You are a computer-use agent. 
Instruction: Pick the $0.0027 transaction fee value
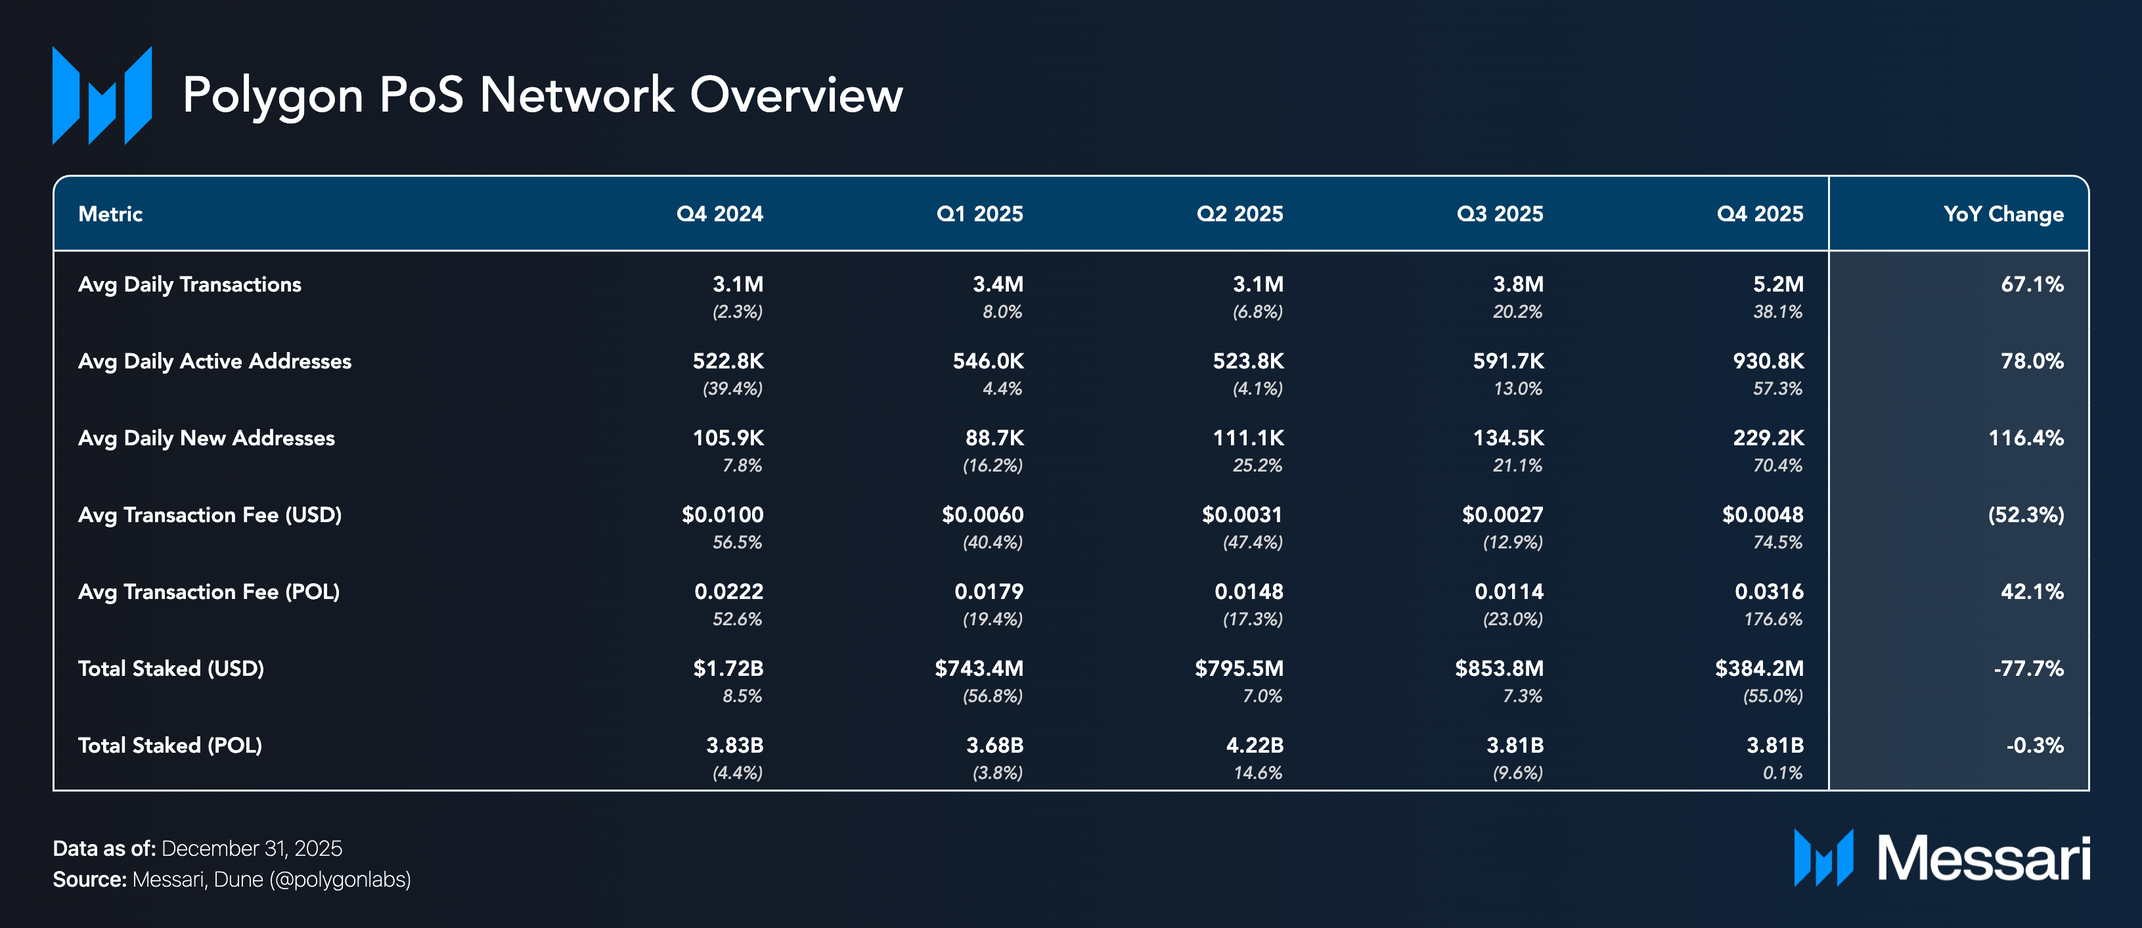click(x=1502, y=515)
